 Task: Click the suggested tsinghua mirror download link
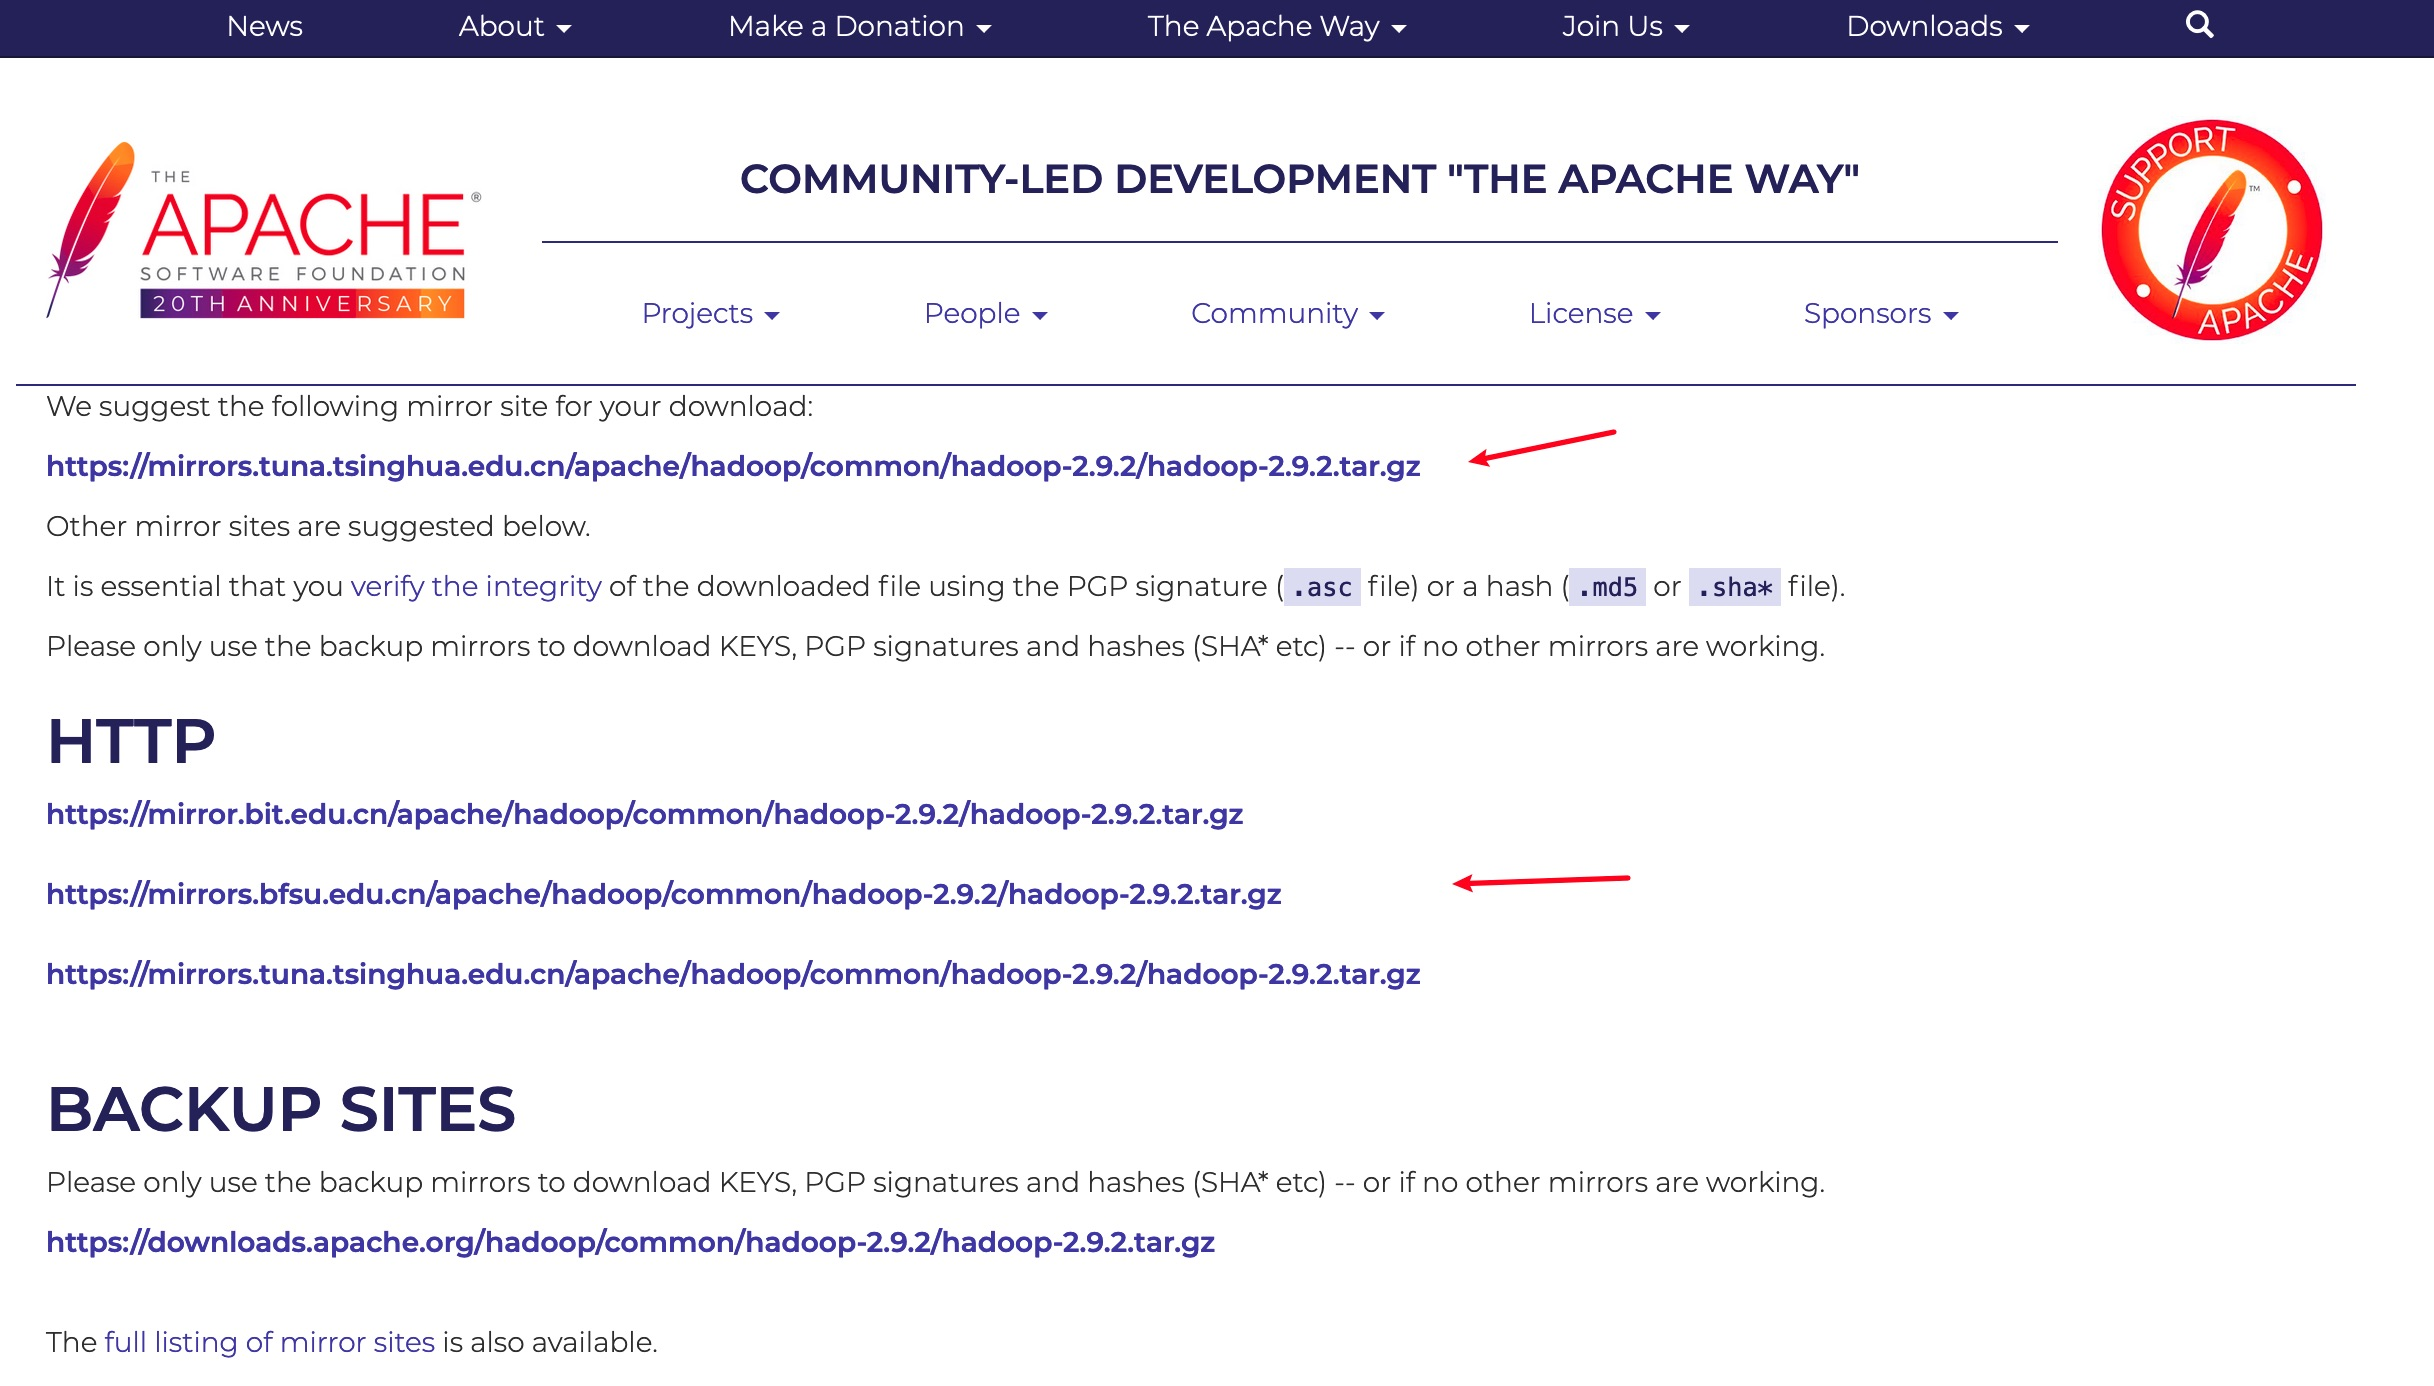733,466
